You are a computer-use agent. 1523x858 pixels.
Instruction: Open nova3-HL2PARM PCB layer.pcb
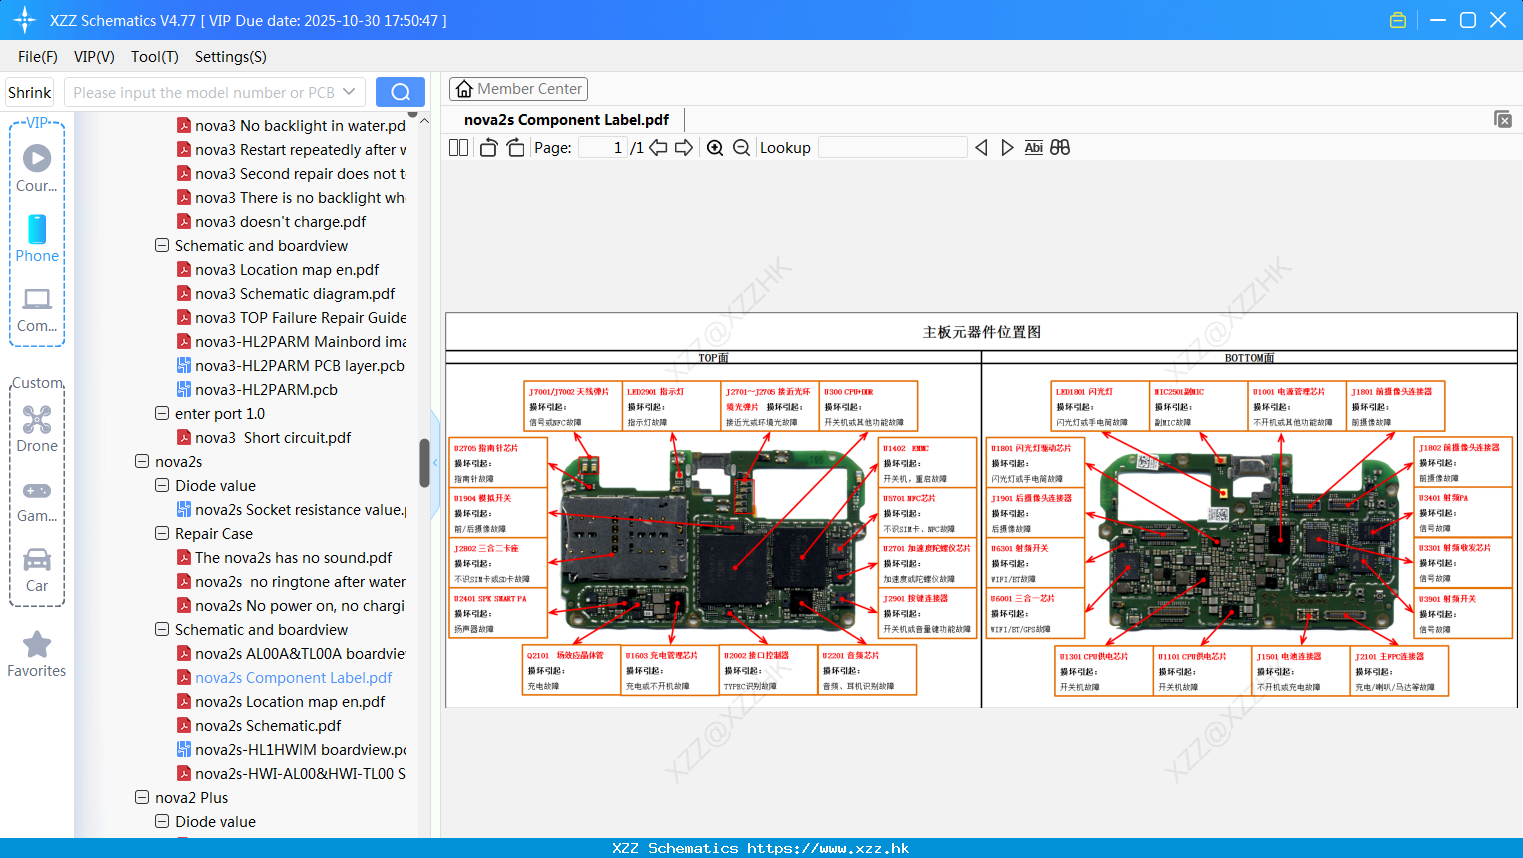[x=300, y=366]
